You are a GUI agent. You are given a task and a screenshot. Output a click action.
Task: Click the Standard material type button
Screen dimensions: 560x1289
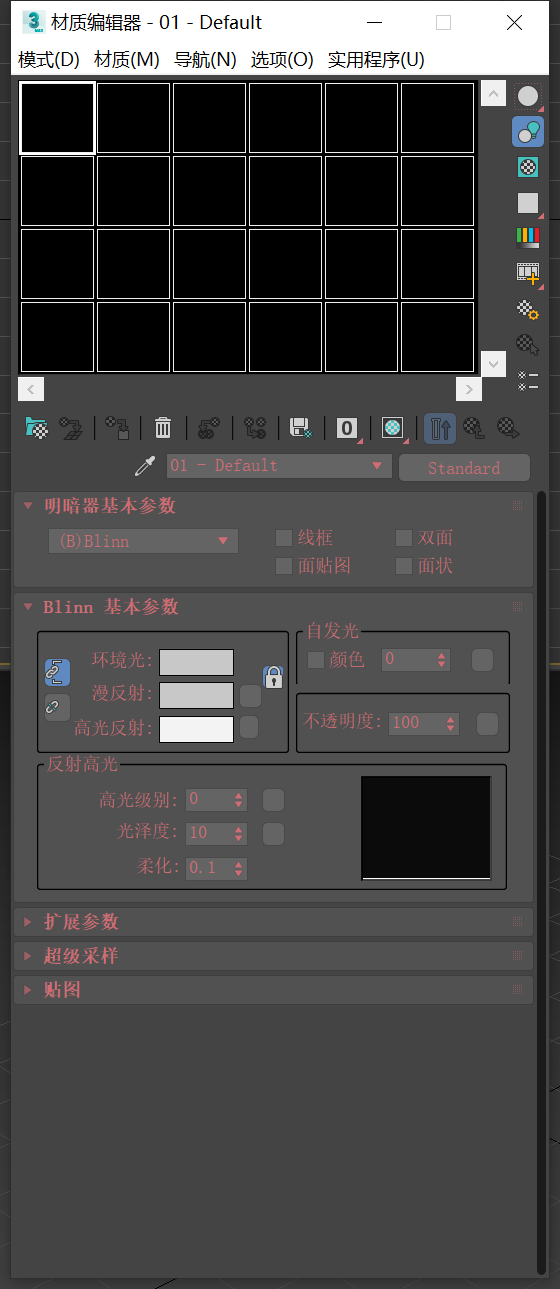(x=464, y=467)
